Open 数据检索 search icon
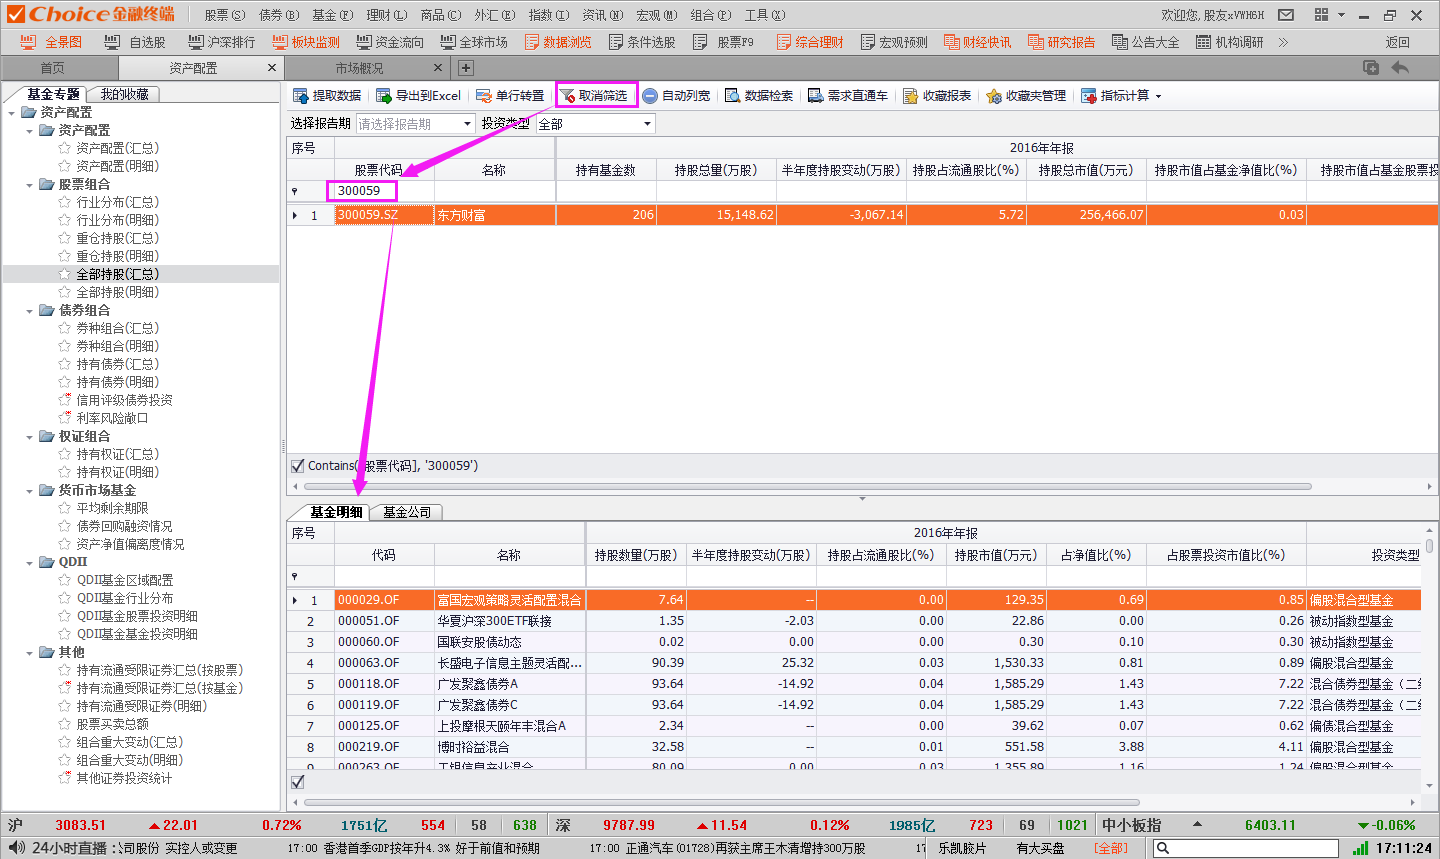 [733, 96]
